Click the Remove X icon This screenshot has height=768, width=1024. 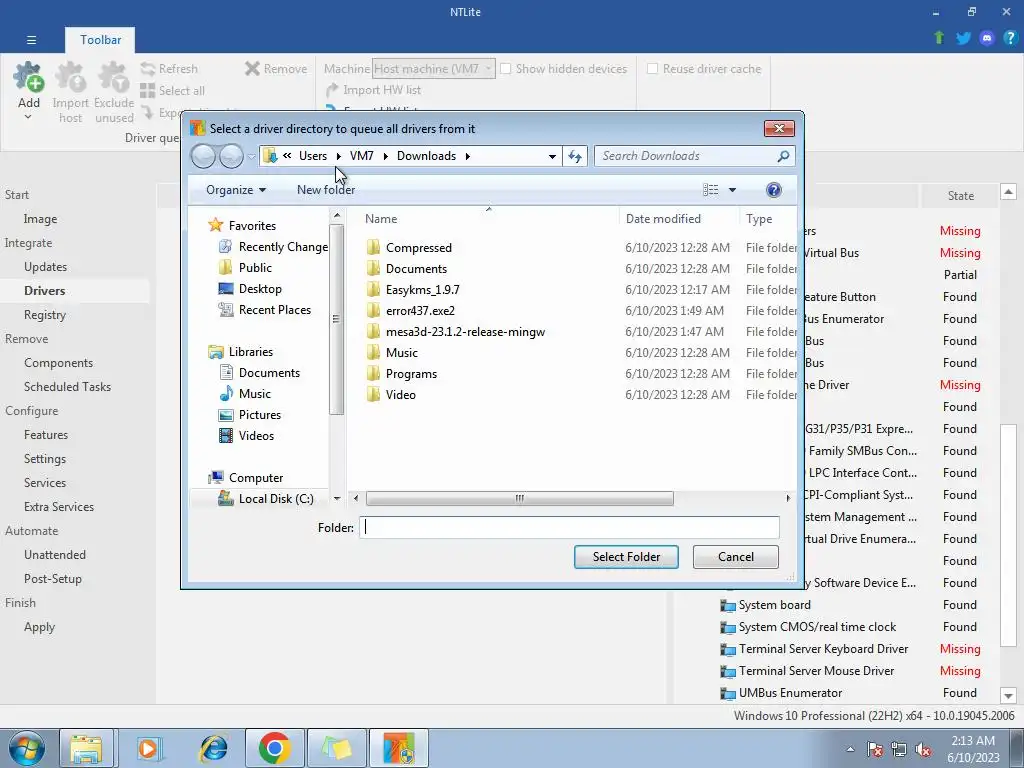[x=252, y=69]
